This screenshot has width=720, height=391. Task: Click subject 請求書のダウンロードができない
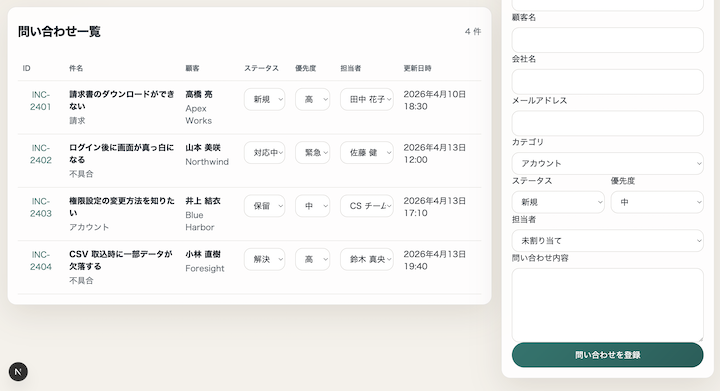click(122, 100)
